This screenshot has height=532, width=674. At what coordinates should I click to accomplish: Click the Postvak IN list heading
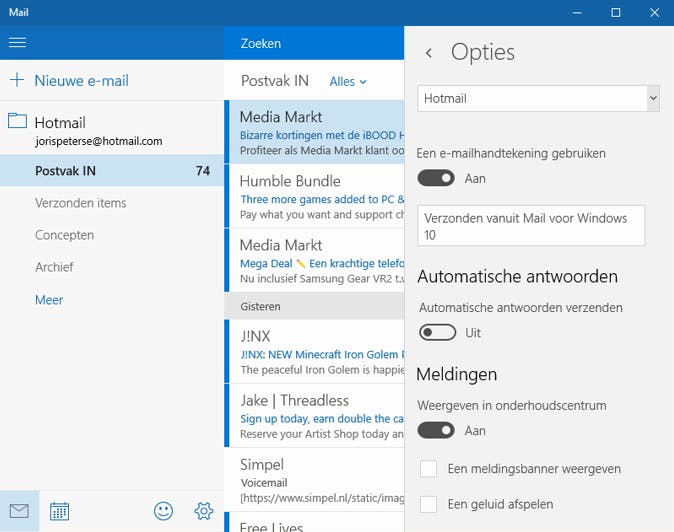point(275,81)
